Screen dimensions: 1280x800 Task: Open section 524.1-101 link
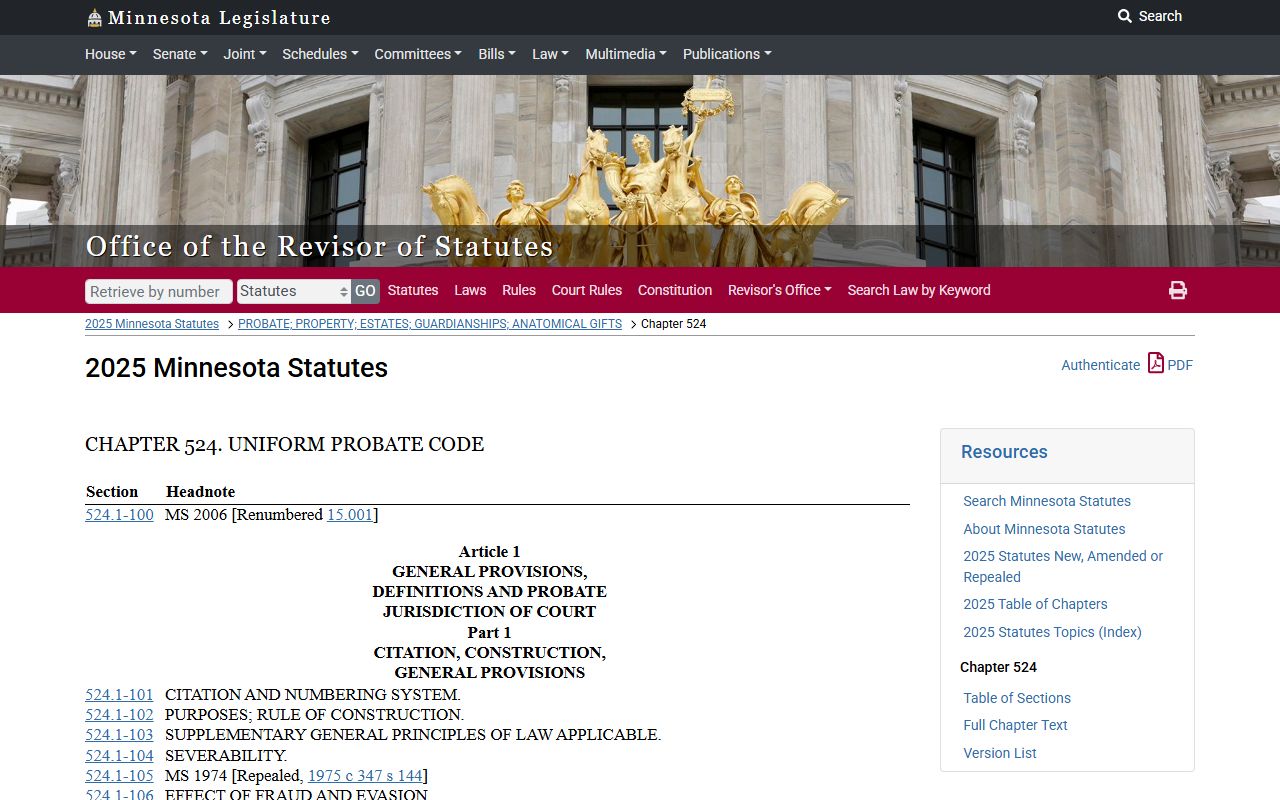pos(119,695)
